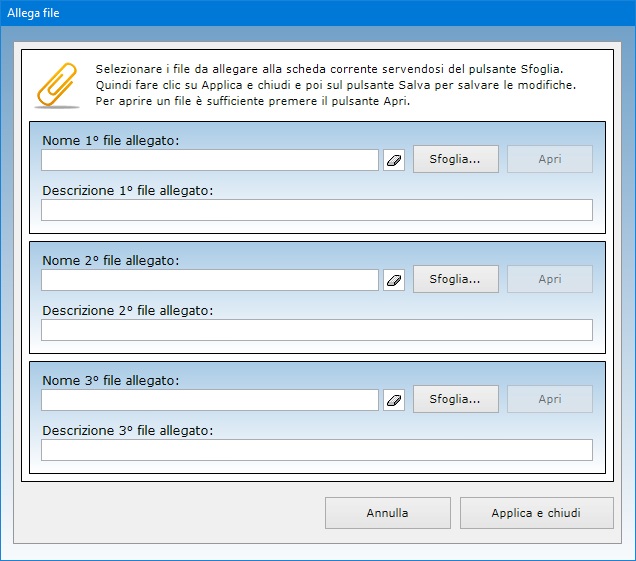
Task: Click Apri for the 1st attached file
Action: (x=550, y=159)
